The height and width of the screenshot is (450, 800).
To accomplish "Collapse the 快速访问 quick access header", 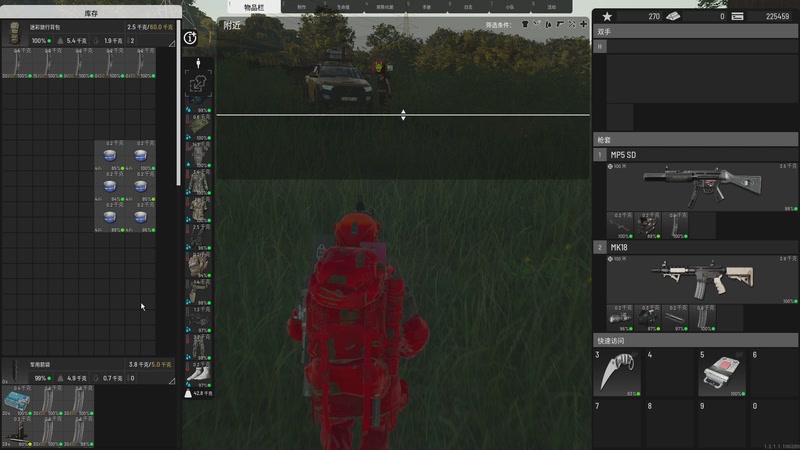I will tap(695, 340).
